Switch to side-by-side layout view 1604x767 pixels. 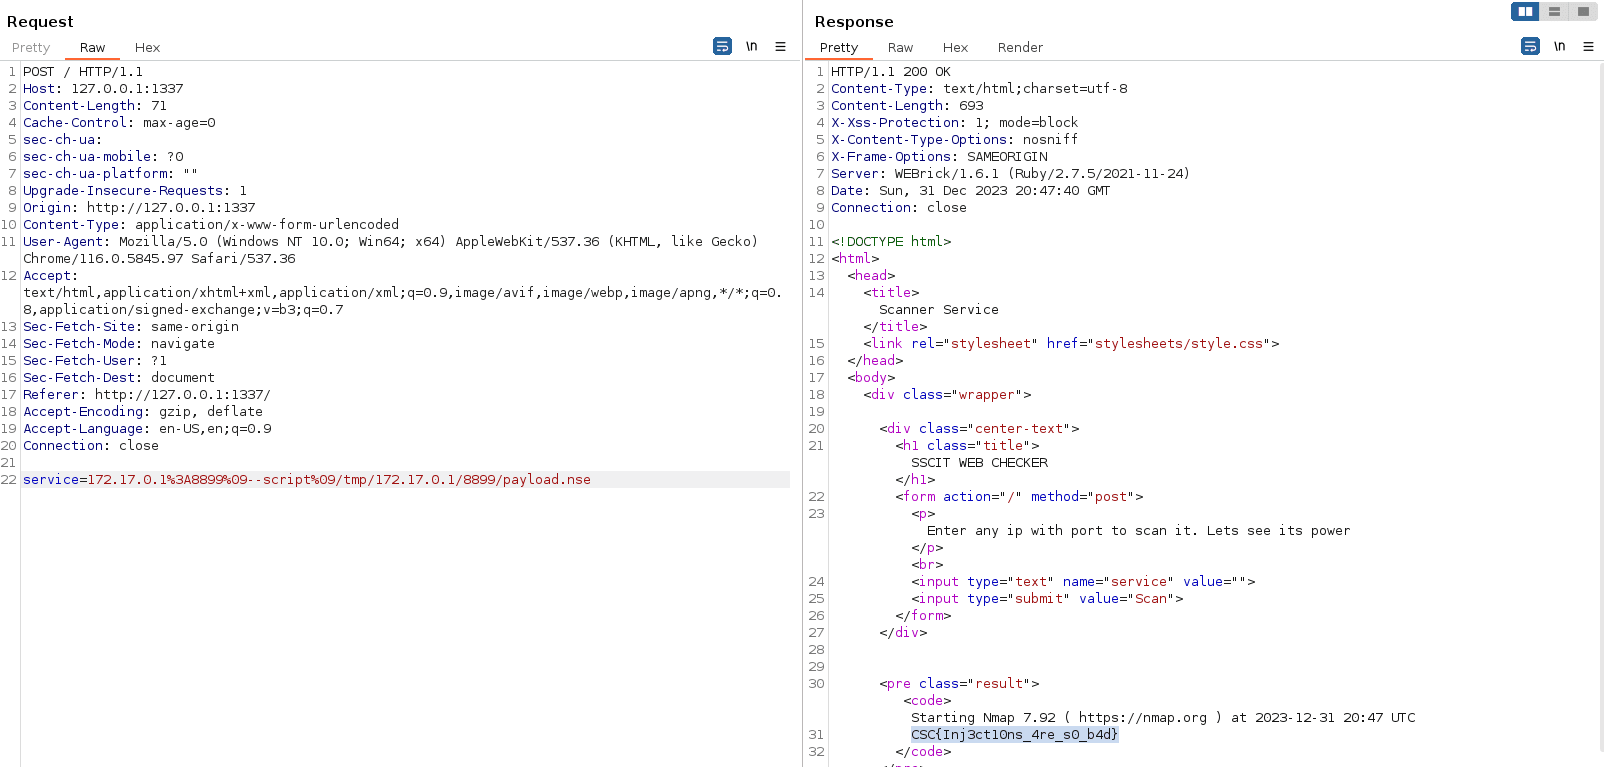point(1525,11)
